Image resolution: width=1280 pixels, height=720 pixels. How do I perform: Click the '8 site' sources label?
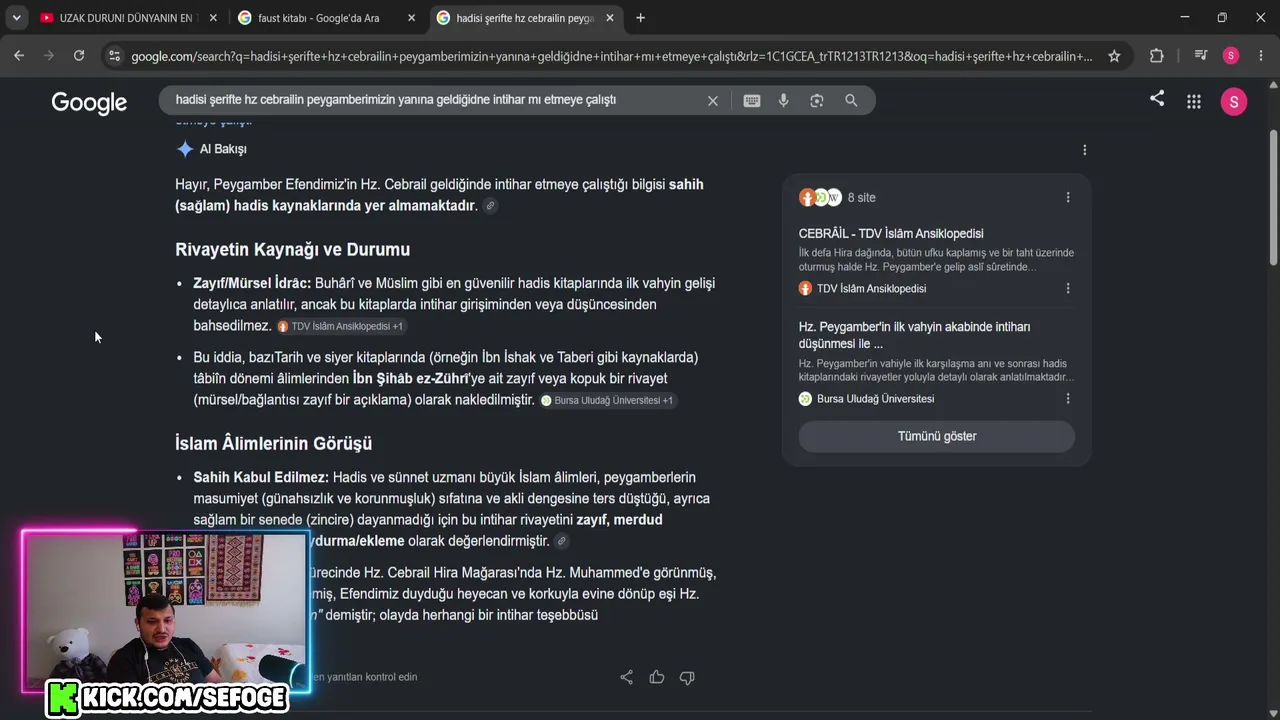point(861,198)
